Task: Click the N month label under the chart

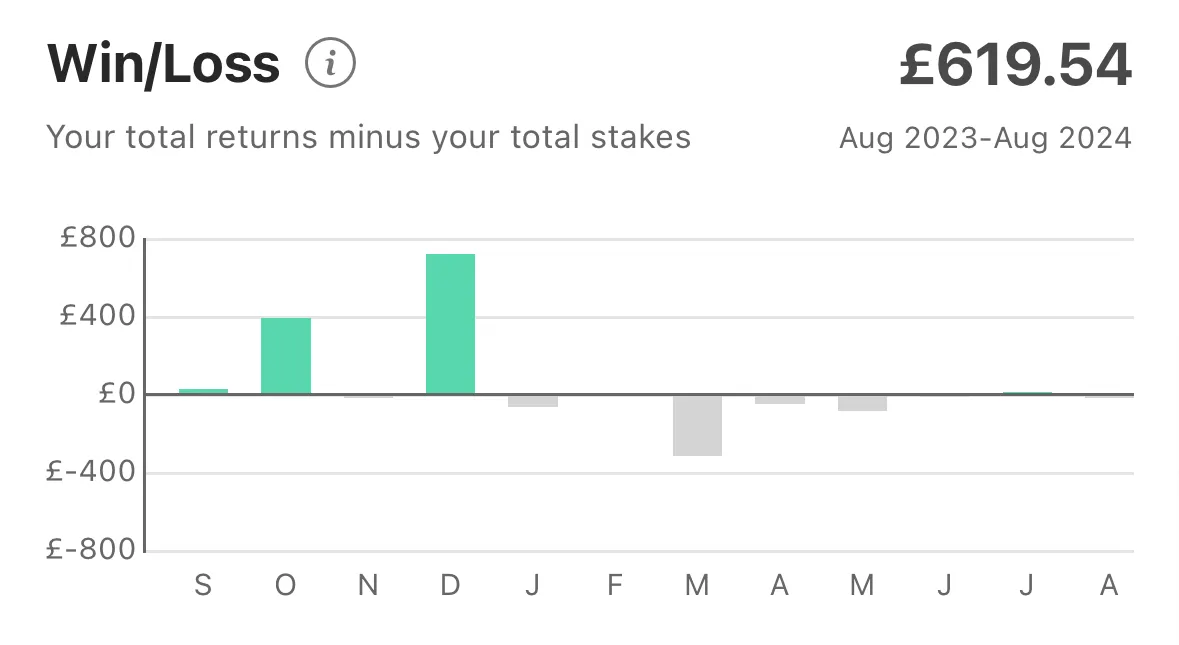Action: click(368, 585)
